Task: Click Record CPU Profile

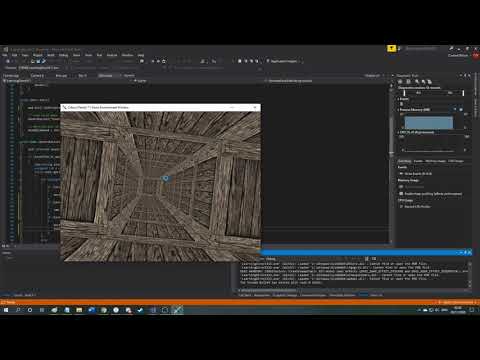Action: 415,207
